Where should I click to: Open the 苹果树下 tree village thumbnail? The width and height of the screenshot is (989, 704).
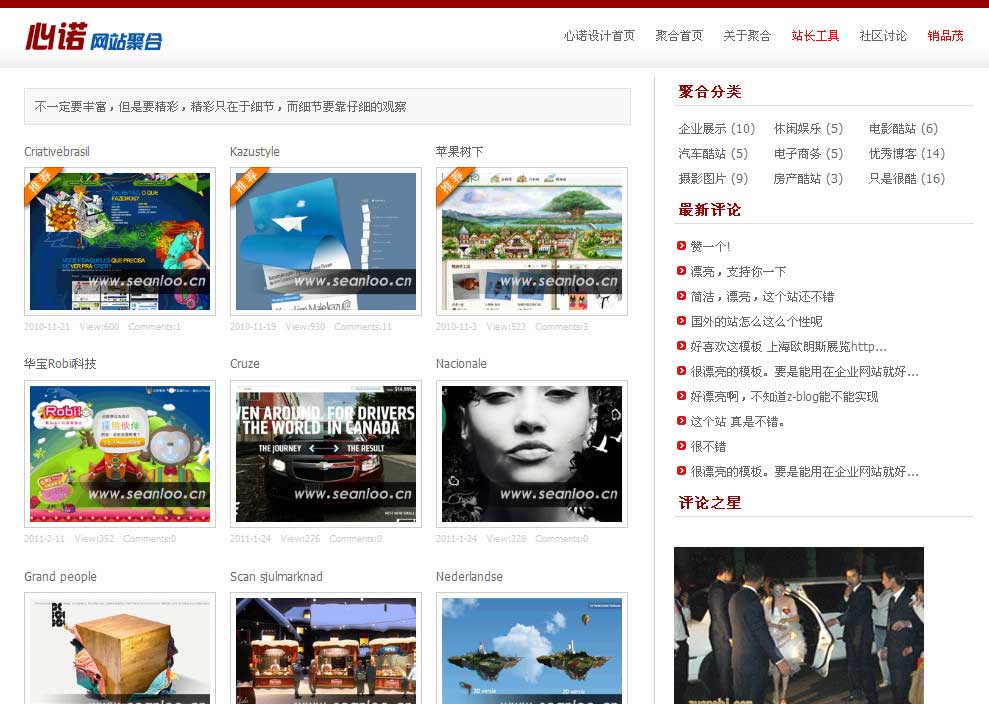pos(532,242)
